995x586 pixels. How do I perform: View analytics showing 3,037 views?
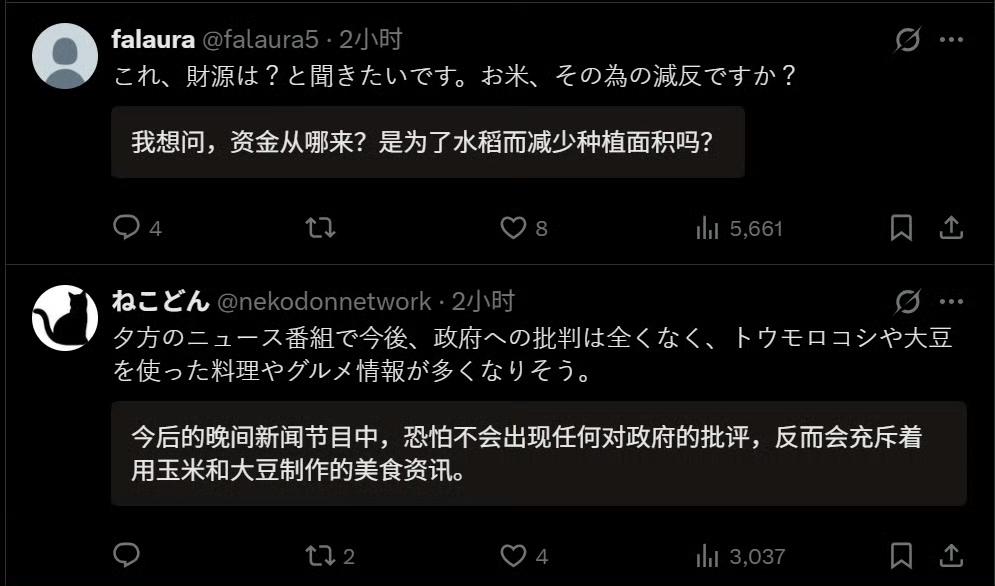point(741,557)
